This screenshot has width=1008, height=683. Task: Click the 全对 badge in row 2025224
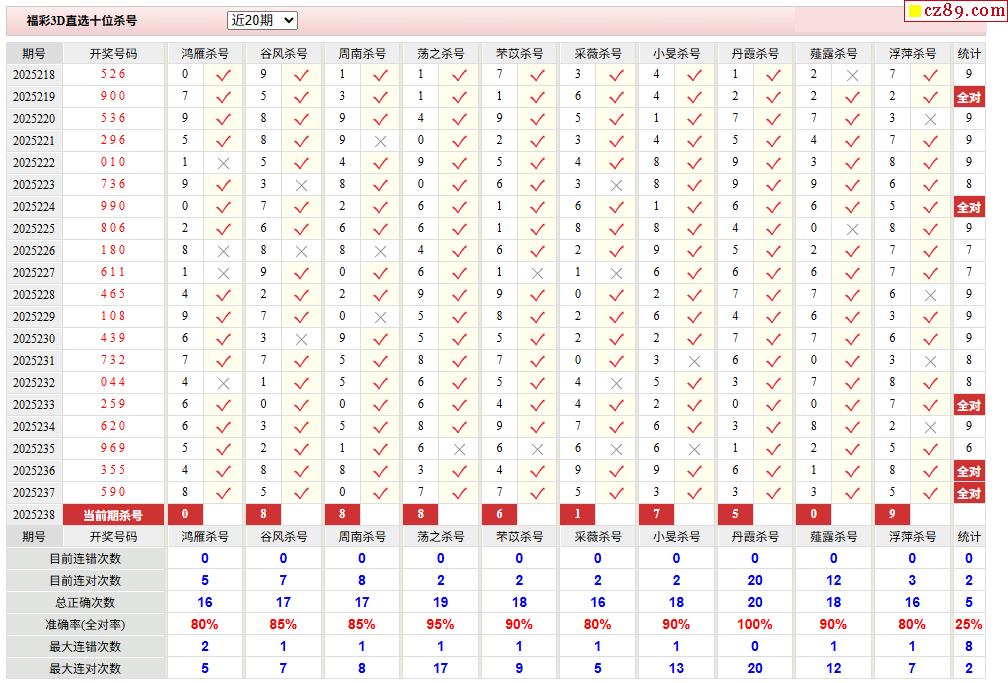969,207
